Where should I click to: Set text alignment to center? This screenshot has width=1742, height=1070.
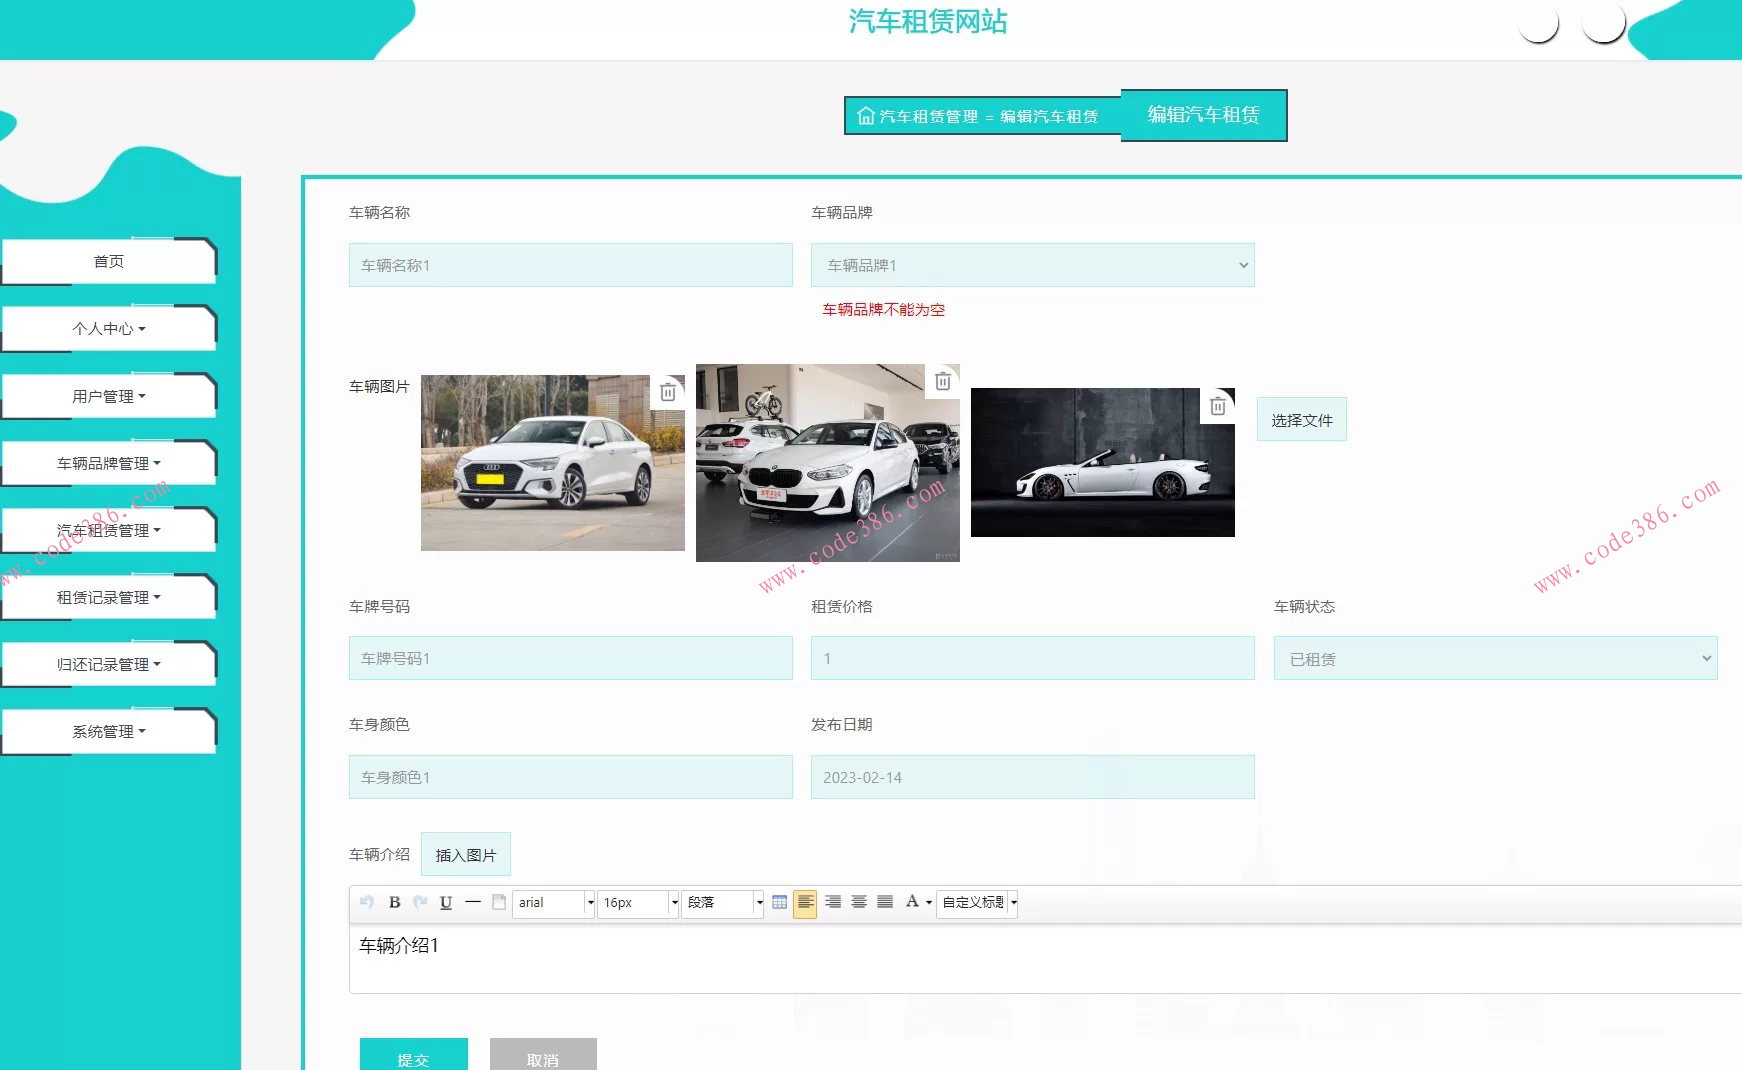click(859, 902)
